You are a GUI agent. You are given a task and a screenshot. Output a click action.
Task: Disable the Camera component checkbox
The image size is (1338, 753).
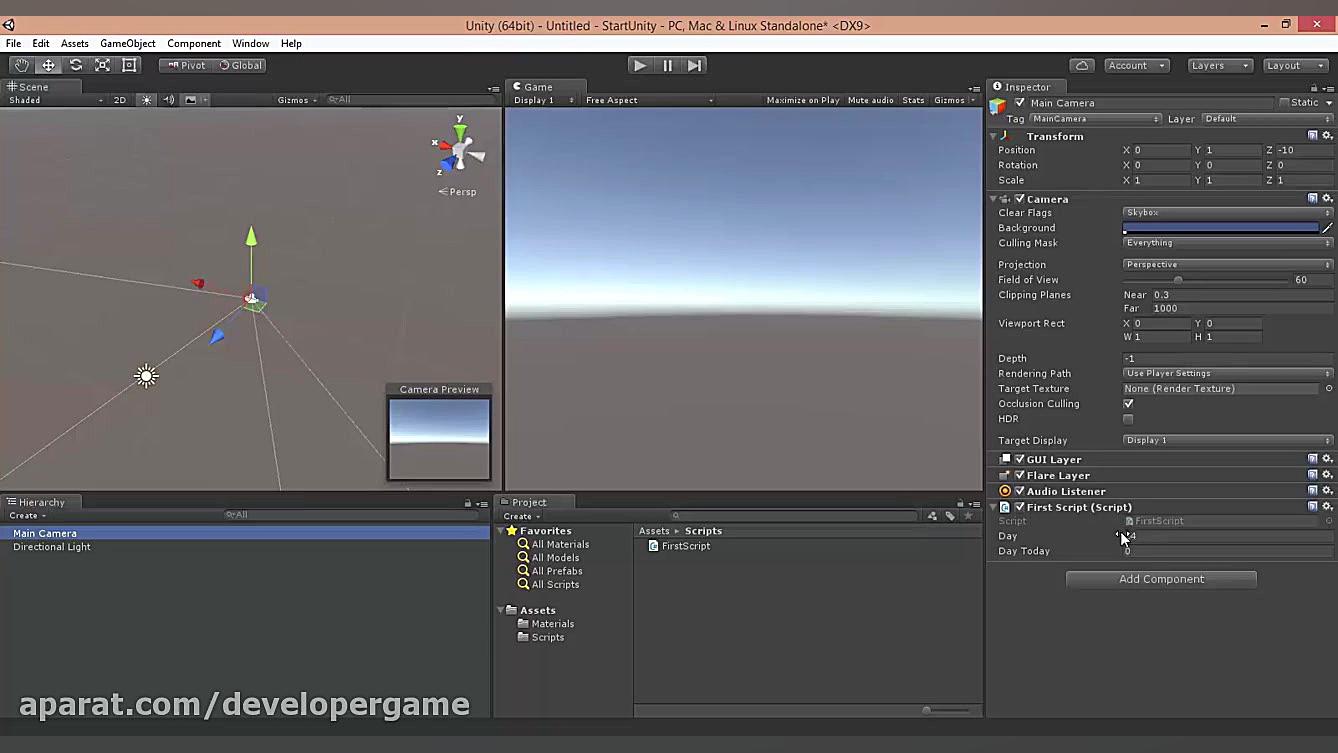[1020, 199]
